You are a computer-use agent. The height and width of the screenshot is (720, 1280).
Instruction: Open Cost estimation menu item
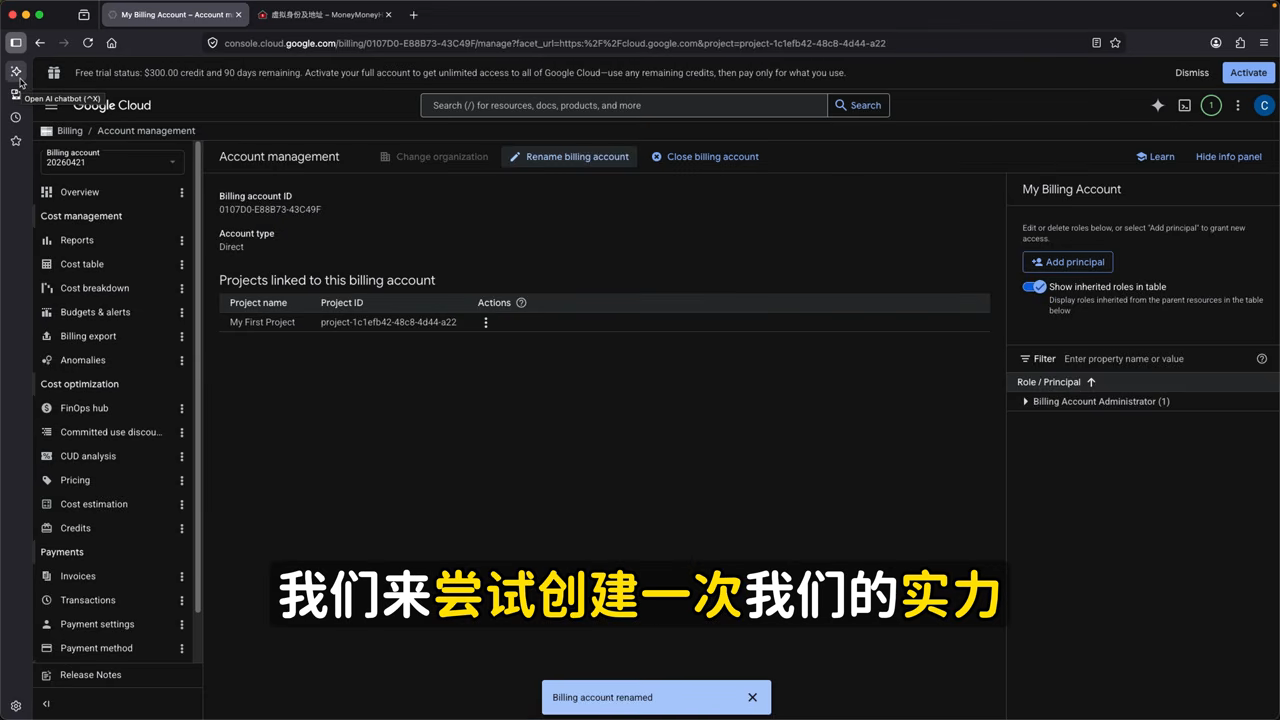94,504
